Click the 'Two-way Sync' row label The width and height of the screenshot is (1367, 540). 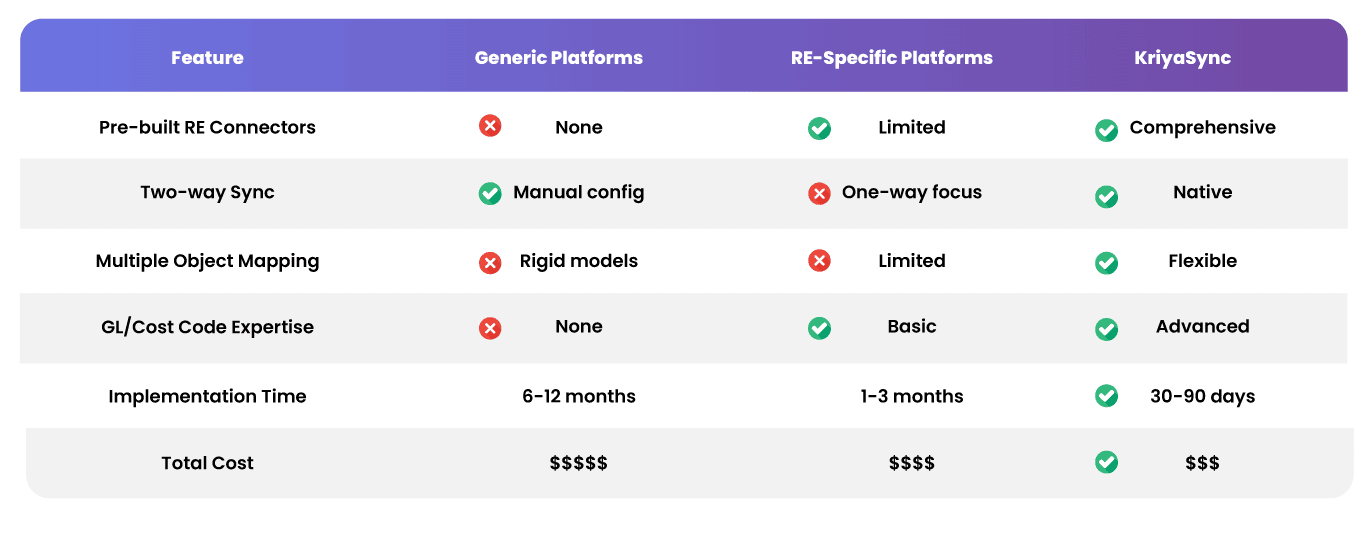tap(207, 193)
